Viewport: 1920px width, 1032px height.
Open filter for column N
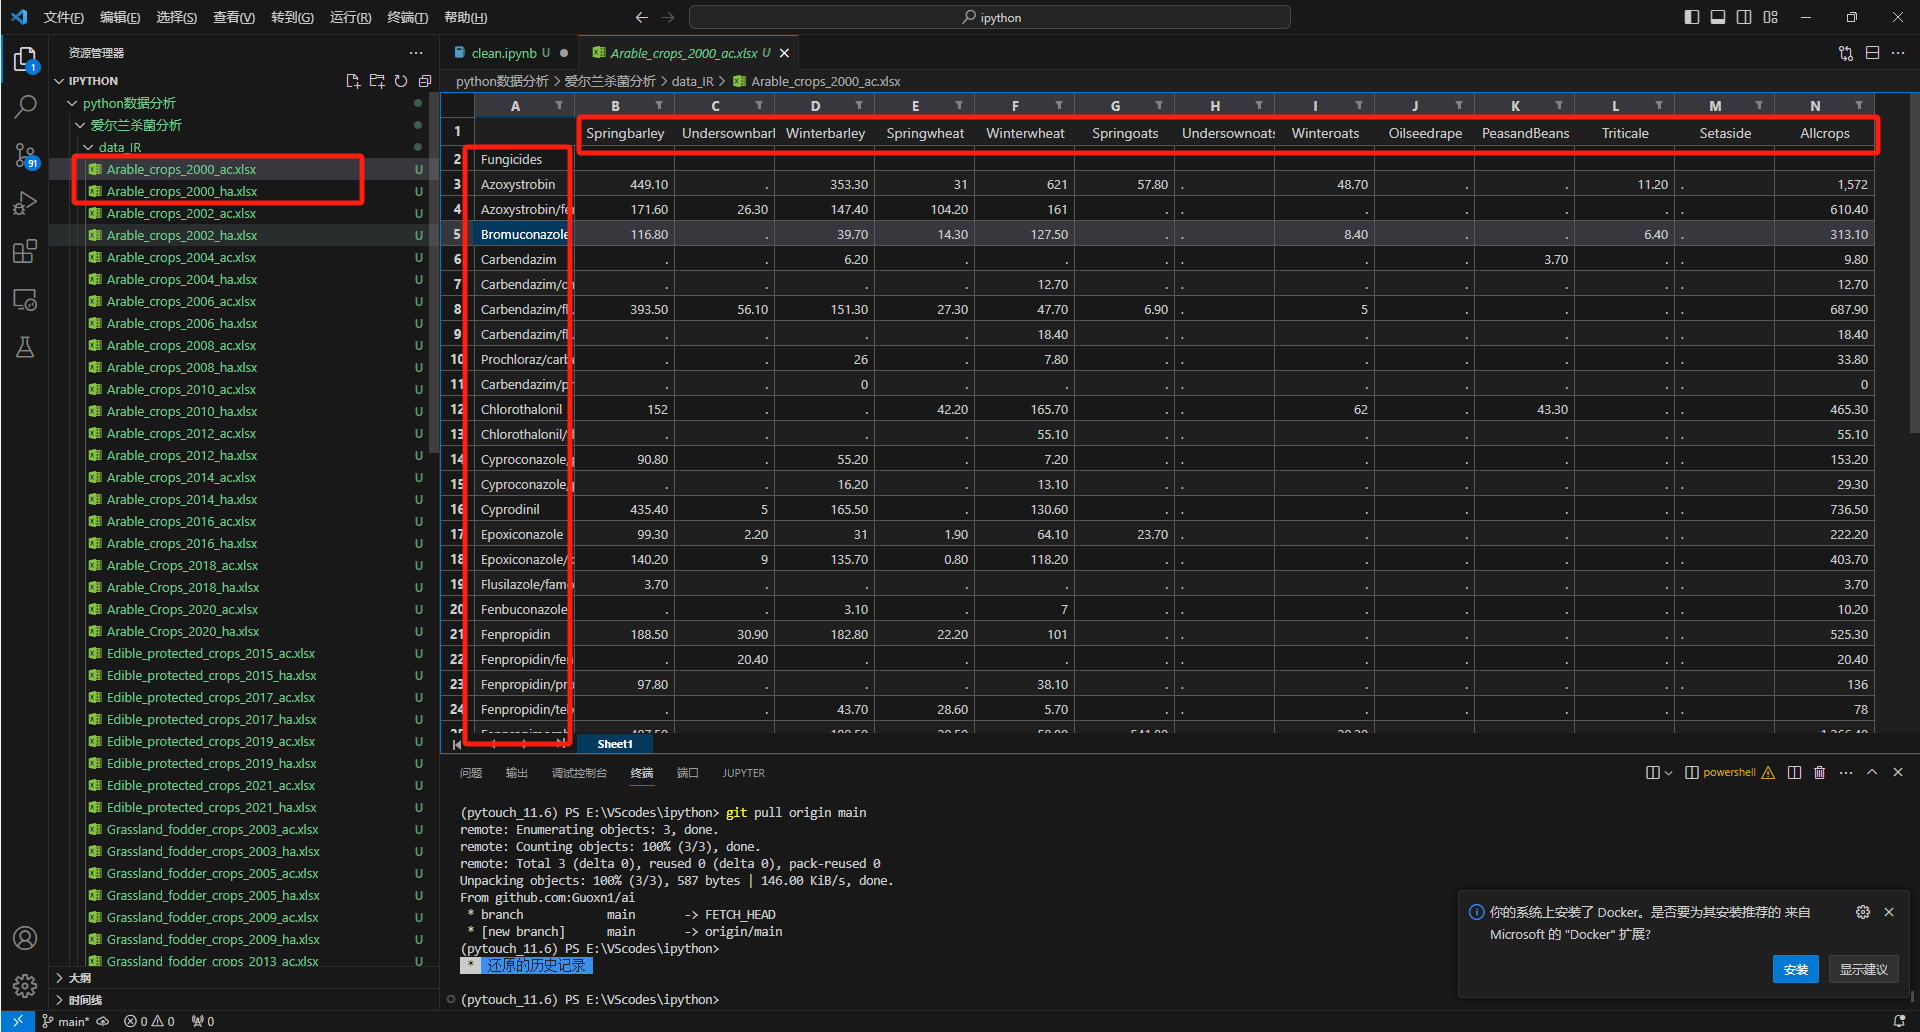pos(1859,105)
